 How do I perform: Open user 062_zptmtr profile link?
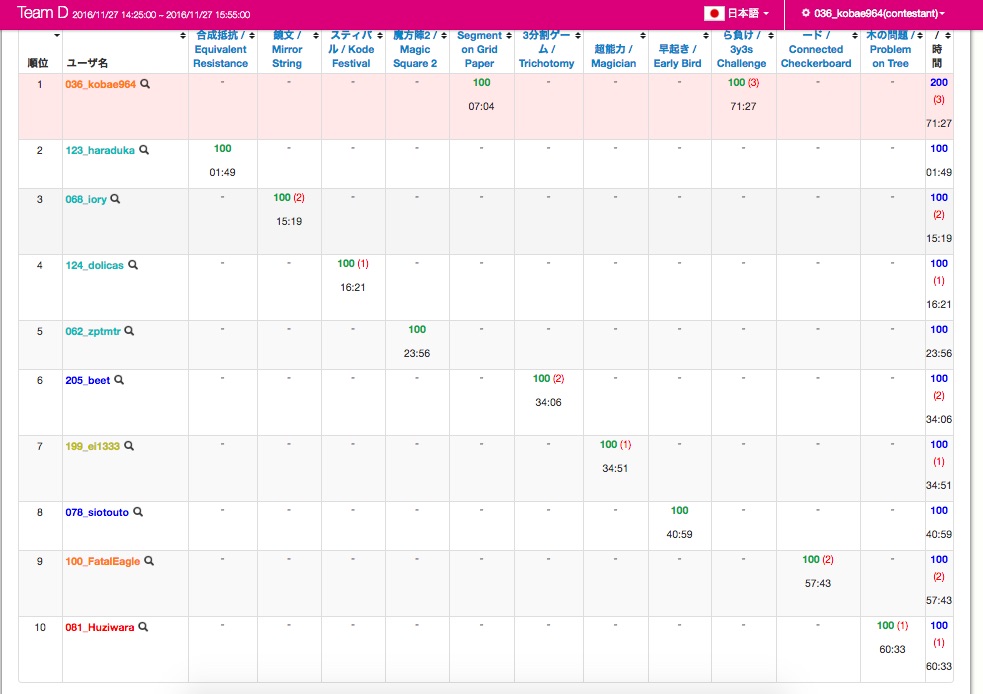(93, 331)
